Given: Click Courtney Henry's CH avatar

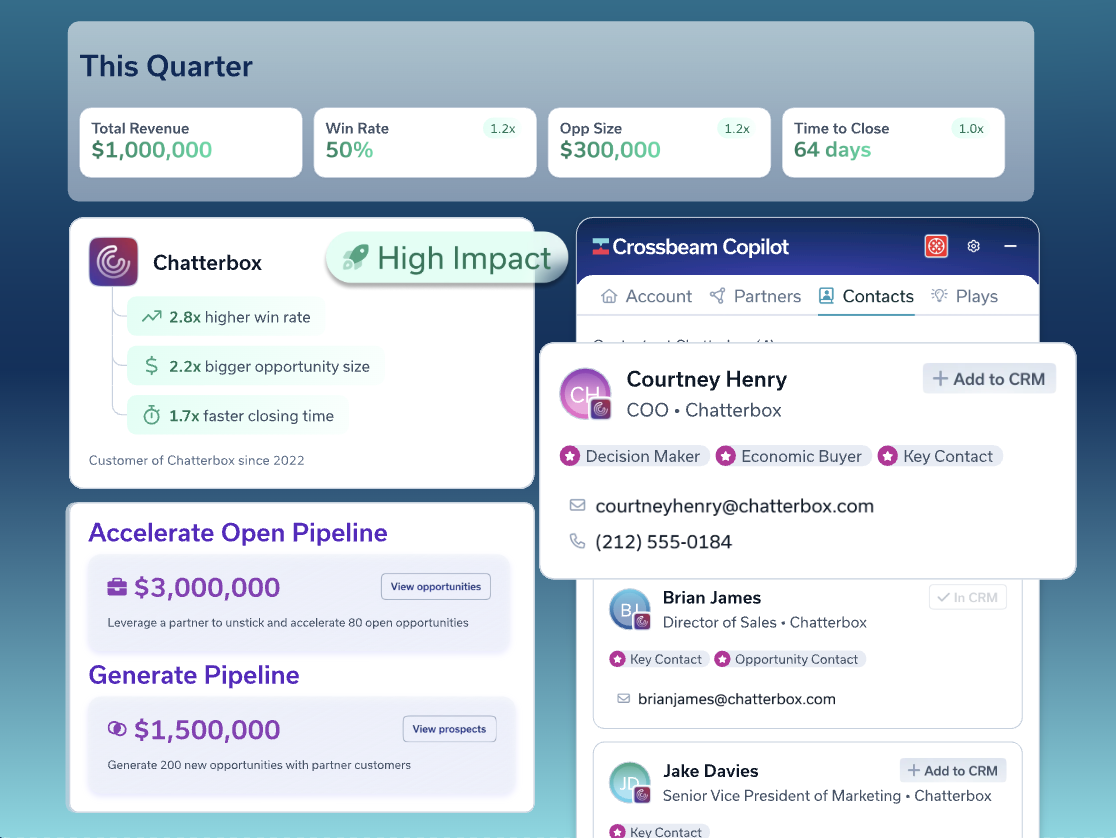Looking at the screenshot, I should (585, 394).
